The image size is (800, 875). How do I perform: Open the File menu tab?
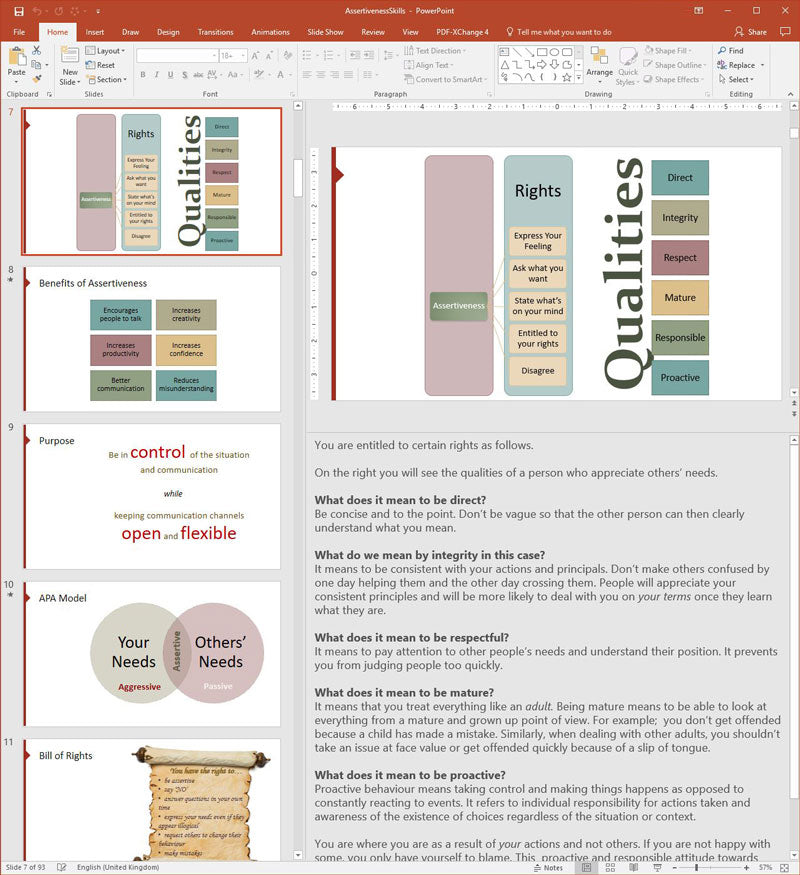(x=19, y=32)
